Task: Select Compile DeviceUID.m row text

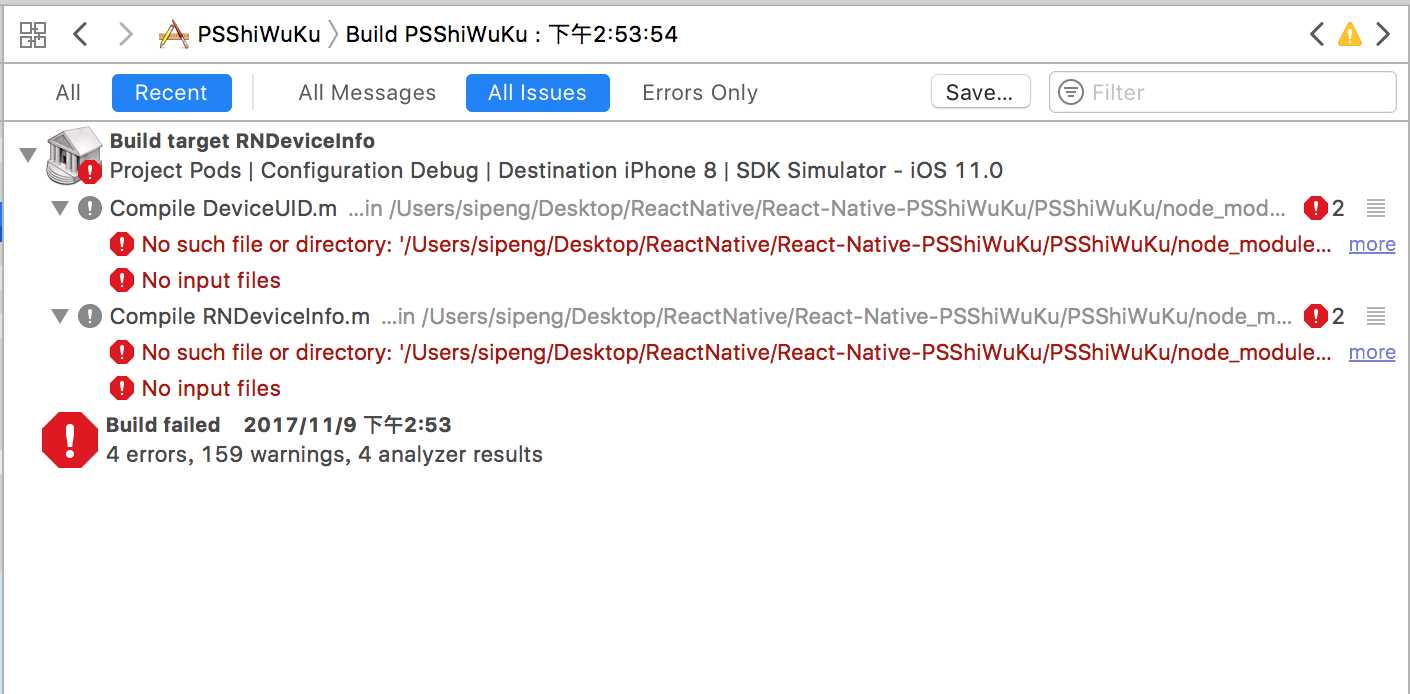Action: coord(223,208)
